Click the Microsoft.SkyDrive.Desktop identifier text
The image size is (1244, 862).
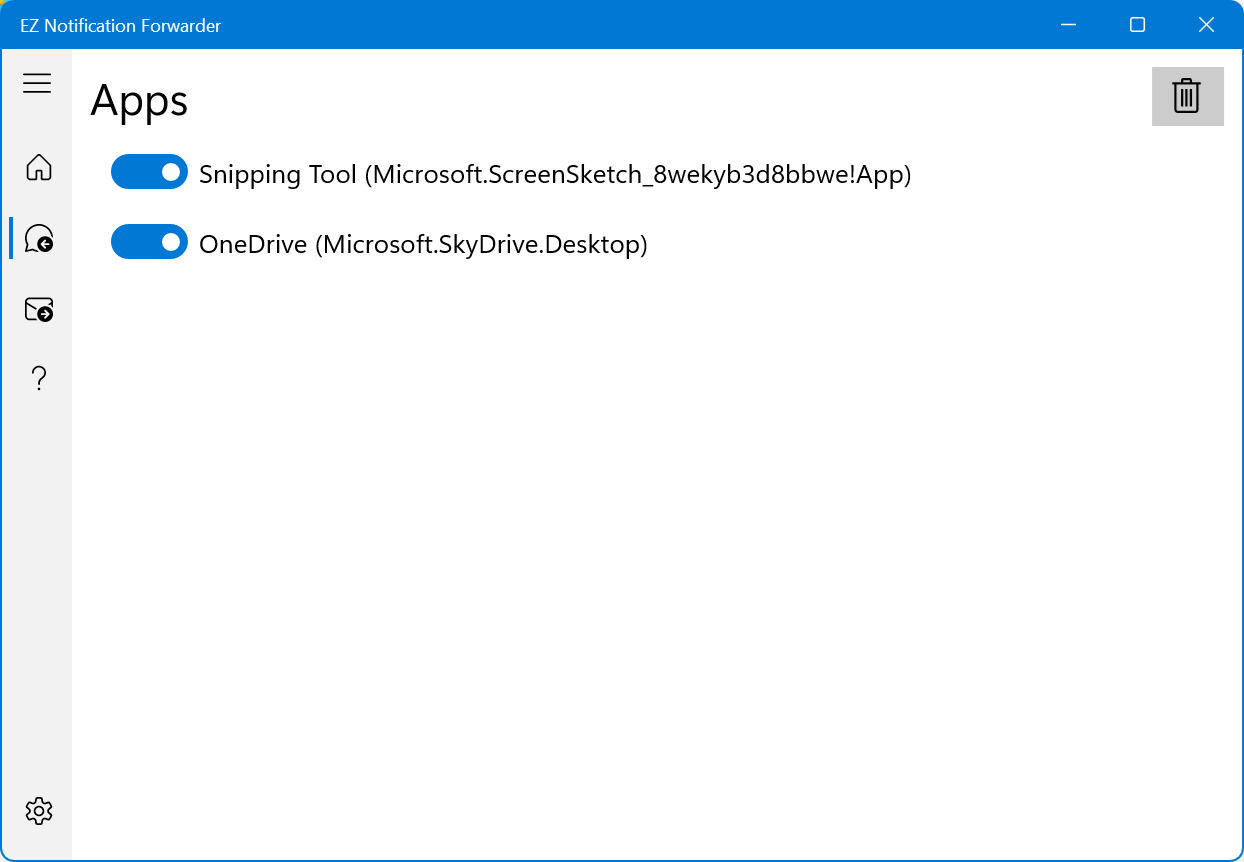pyautogui.click(x=482, y=244)
